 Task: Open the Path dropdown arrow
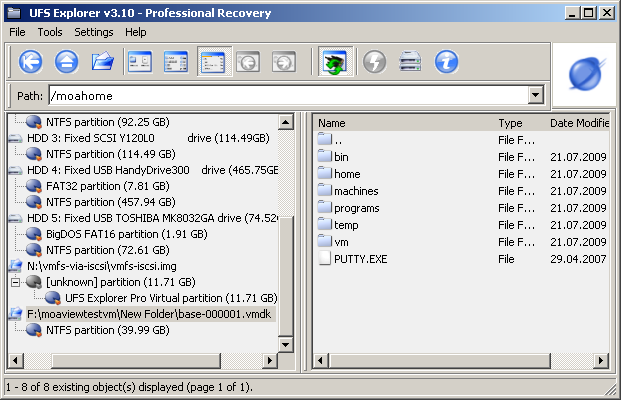pos(536,96)
